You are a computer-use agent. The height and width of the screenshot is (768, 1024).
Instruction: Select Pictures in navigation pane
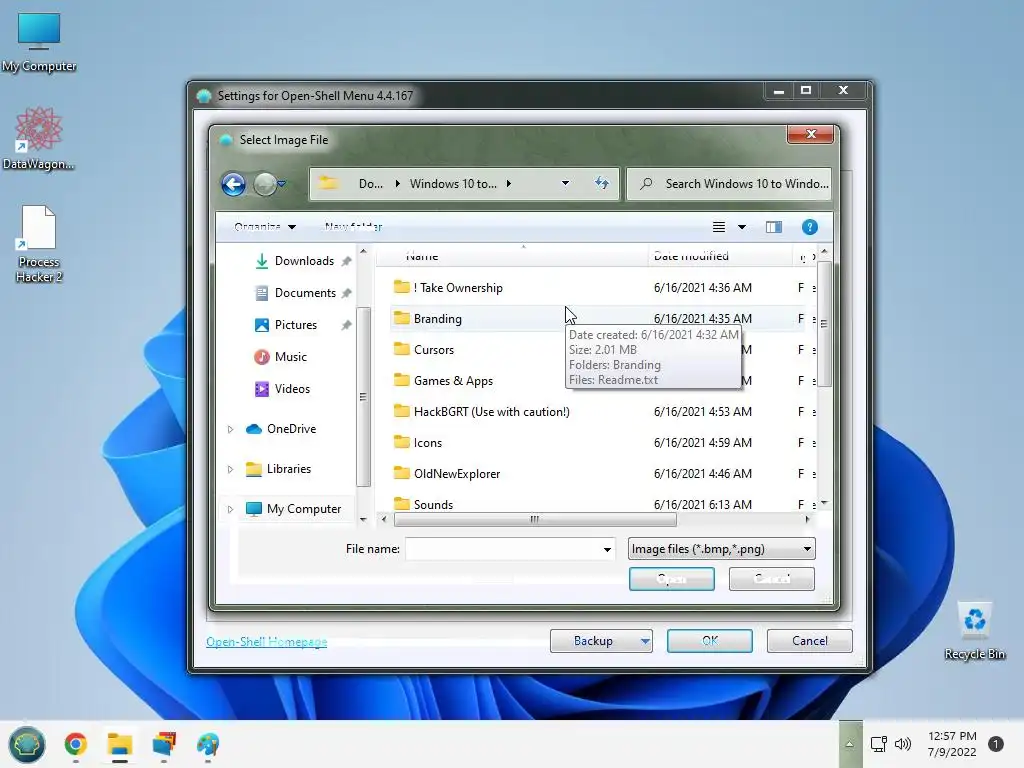pyautogui.click(x=295, y=325)
